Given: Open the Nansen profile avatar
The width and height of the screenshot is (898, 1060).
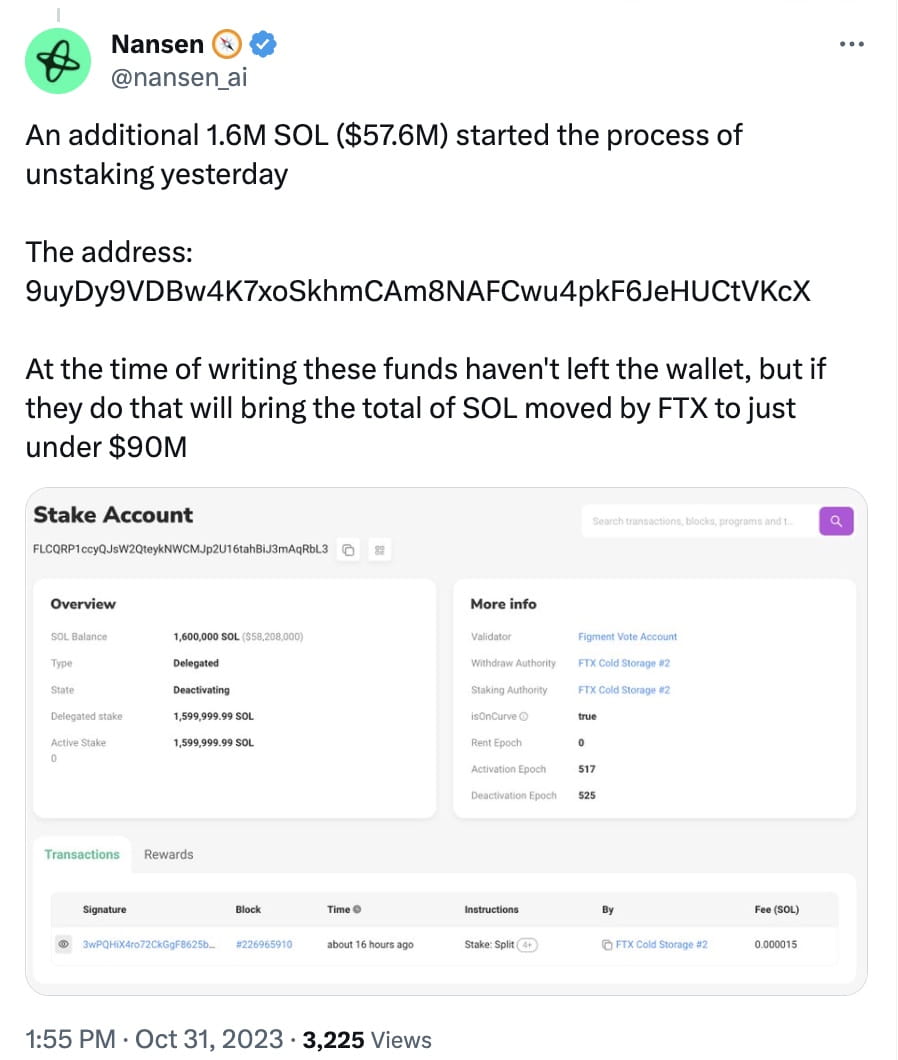Looking at the screenshot, I should pos(57,60).
